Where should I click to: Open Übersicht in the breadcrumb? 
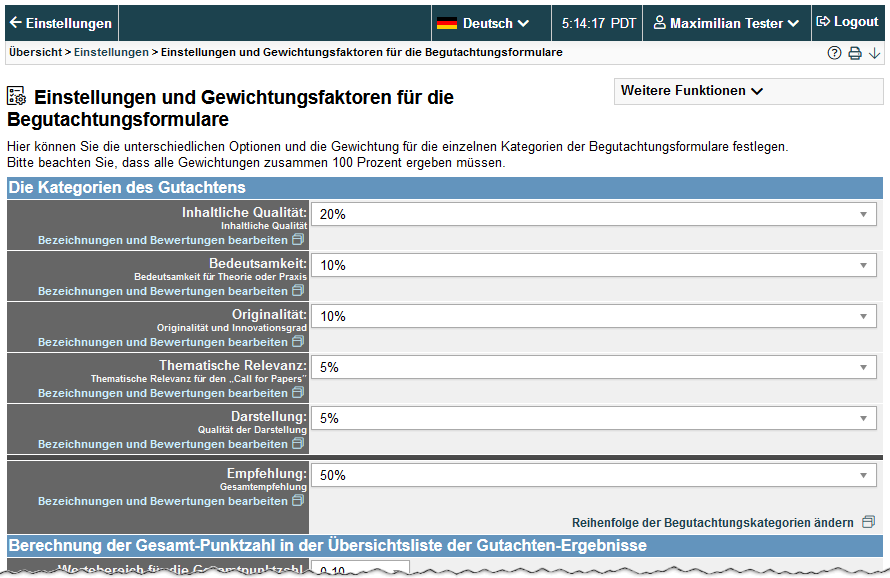click(35, 52)
